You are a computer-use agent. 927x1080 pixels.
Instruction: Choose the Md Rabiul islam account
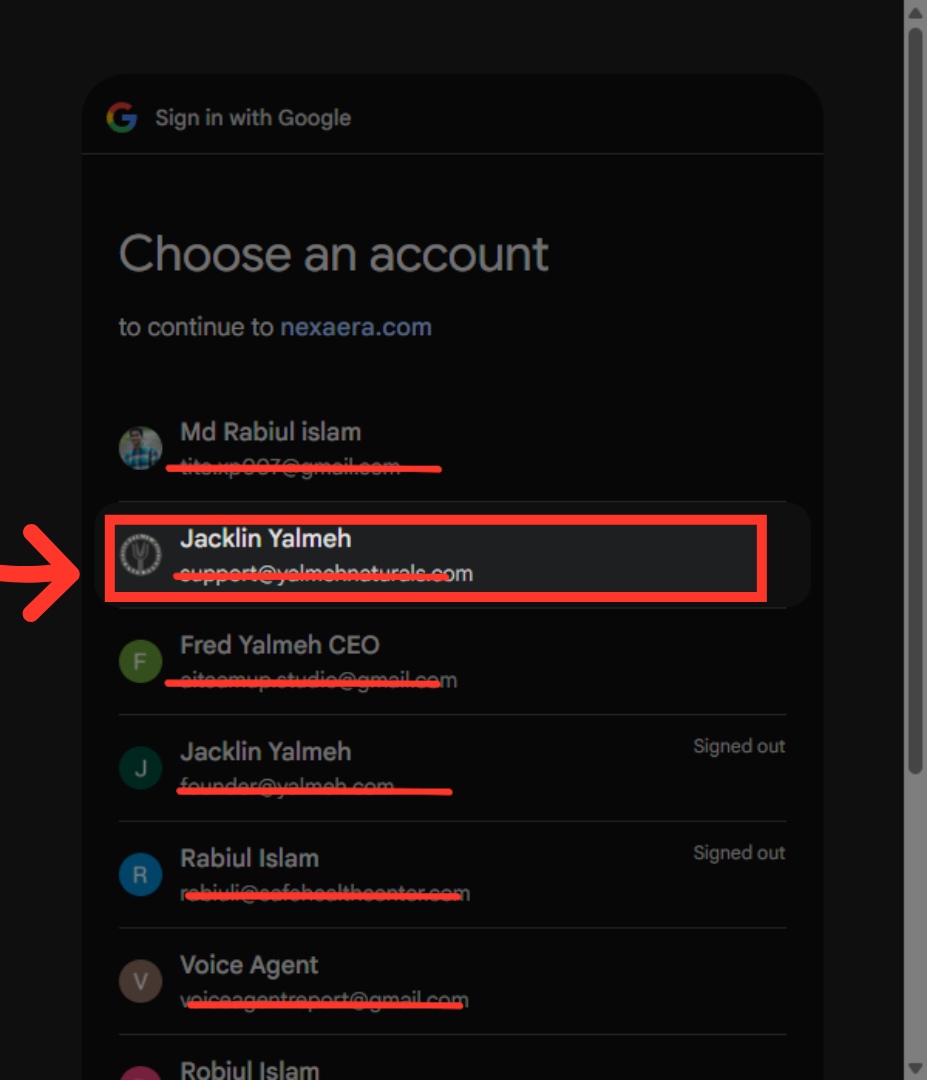pos(452,448)
